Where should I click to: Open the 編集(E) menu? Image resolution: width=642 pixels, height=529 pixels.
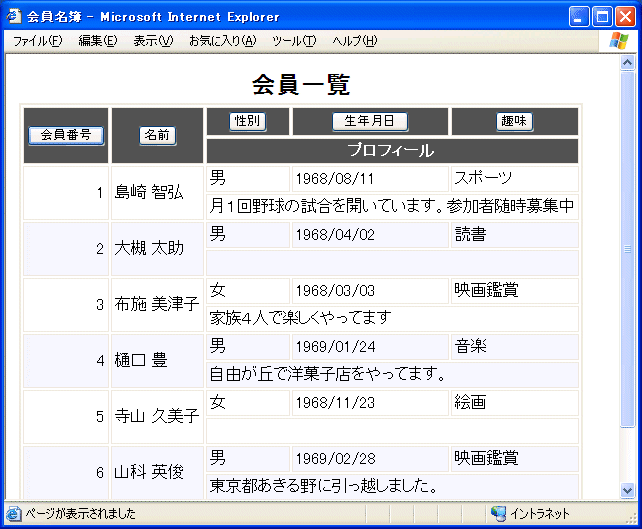click(x=98, y=41)
